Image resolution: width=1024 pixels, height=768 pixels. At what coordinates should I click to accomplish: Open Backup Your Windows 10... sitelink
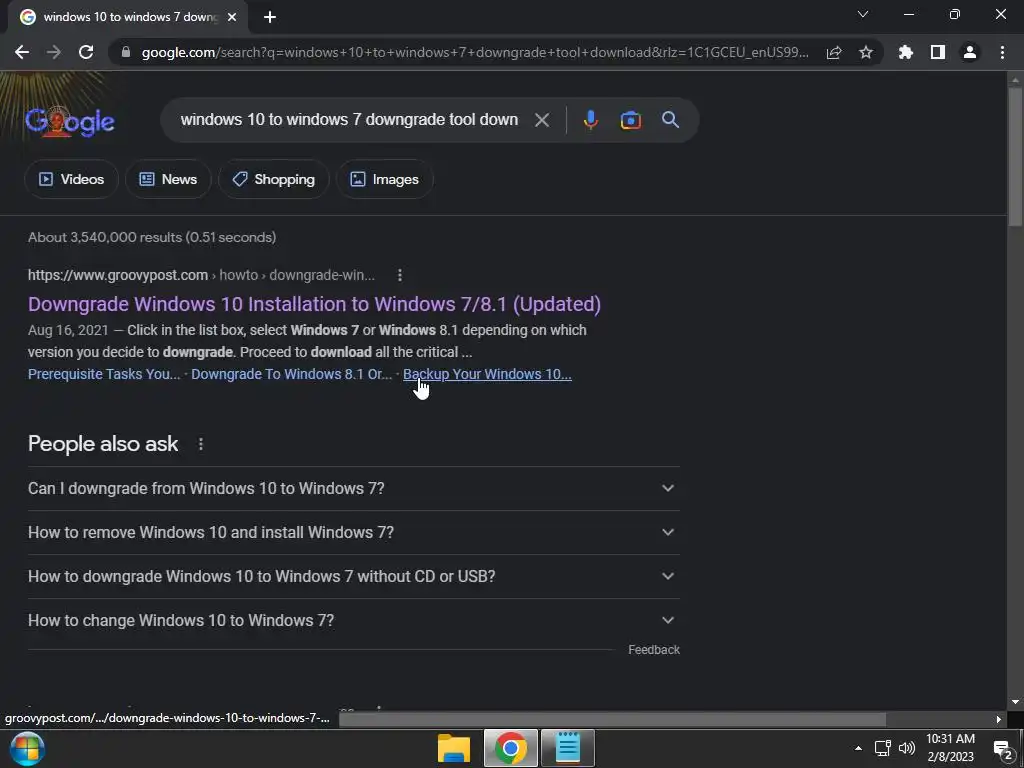click(x=487, y=374)
